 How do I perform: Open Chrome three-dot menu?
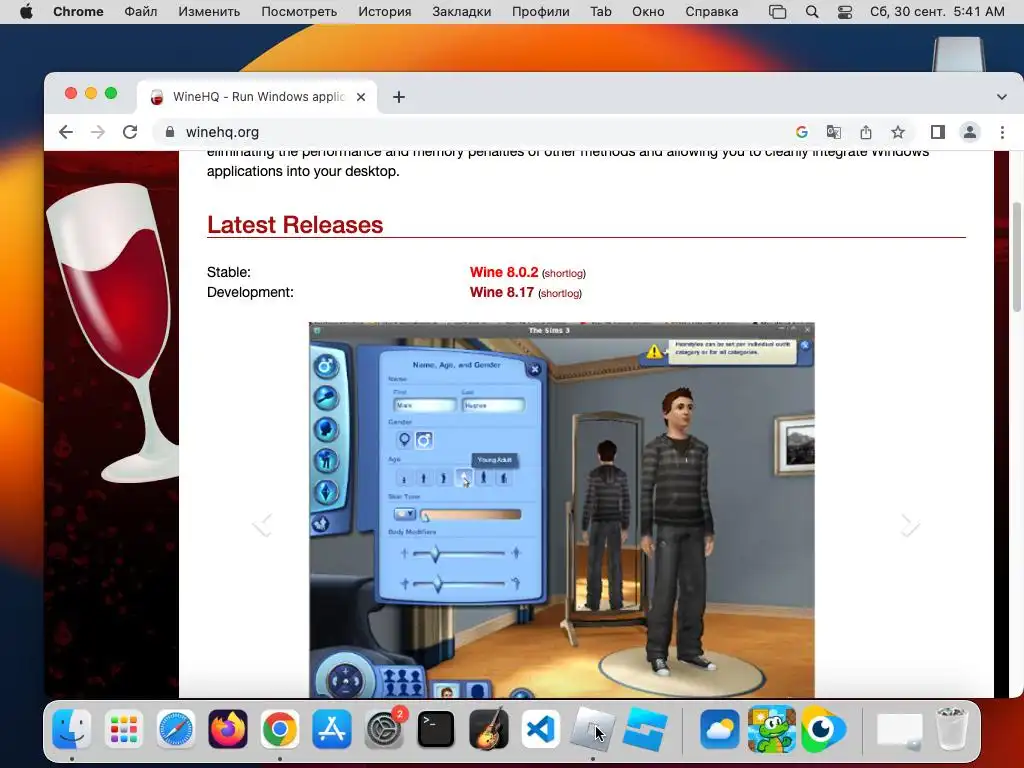pos(1002,132)
